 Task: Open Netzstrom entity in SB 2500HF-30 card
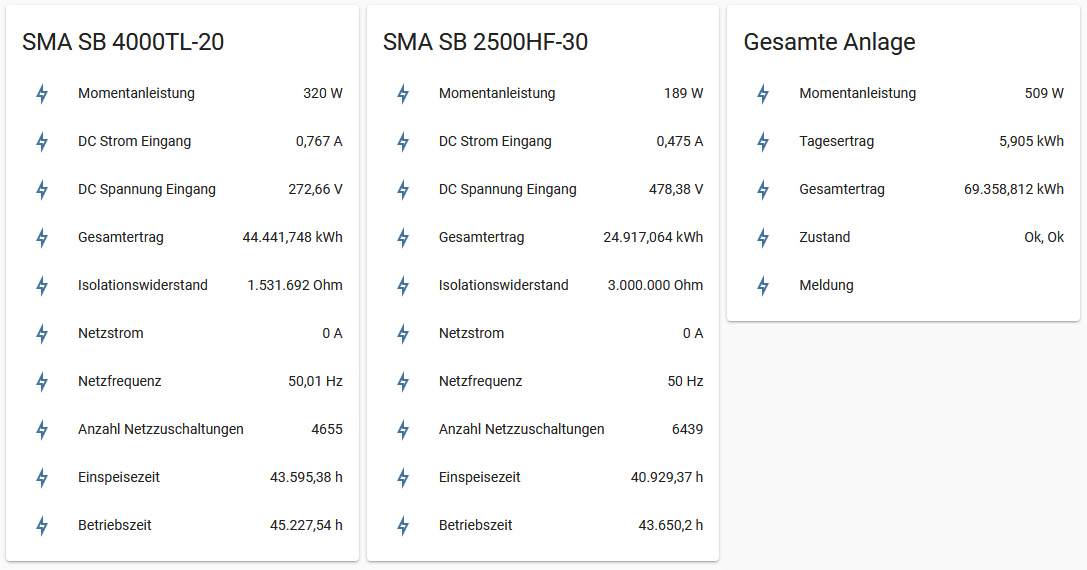tap(471, 333)
